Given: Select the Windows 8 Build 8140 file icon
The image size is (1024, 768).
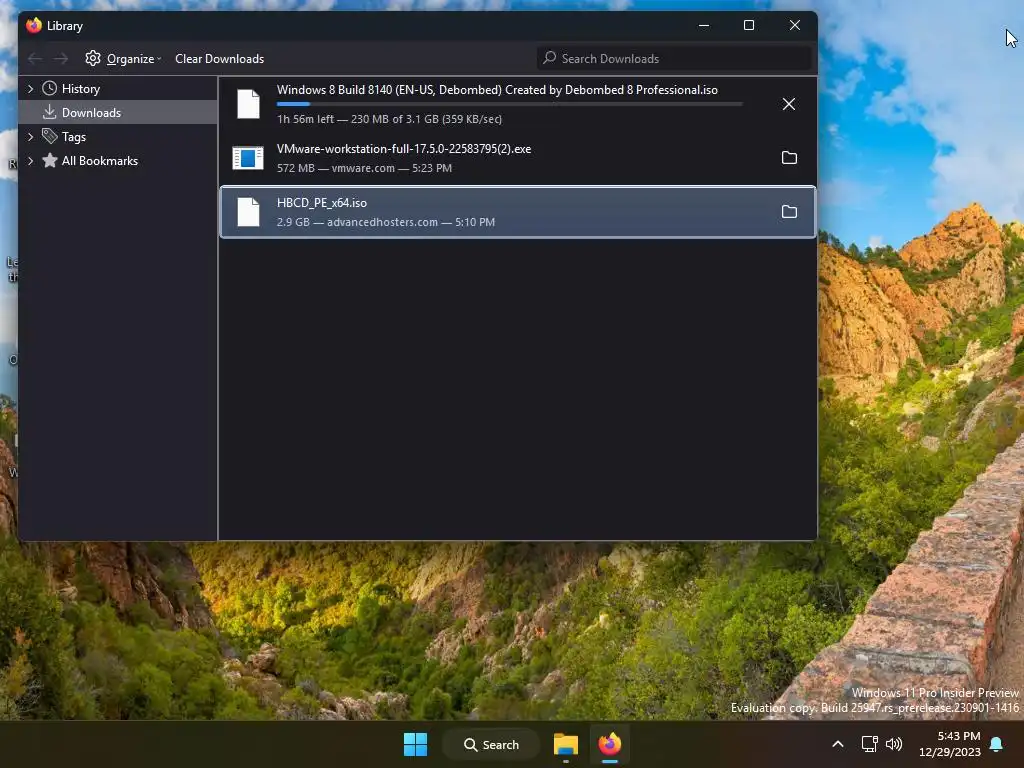Looking at the screenshot, I should click(x=248, y=104).
